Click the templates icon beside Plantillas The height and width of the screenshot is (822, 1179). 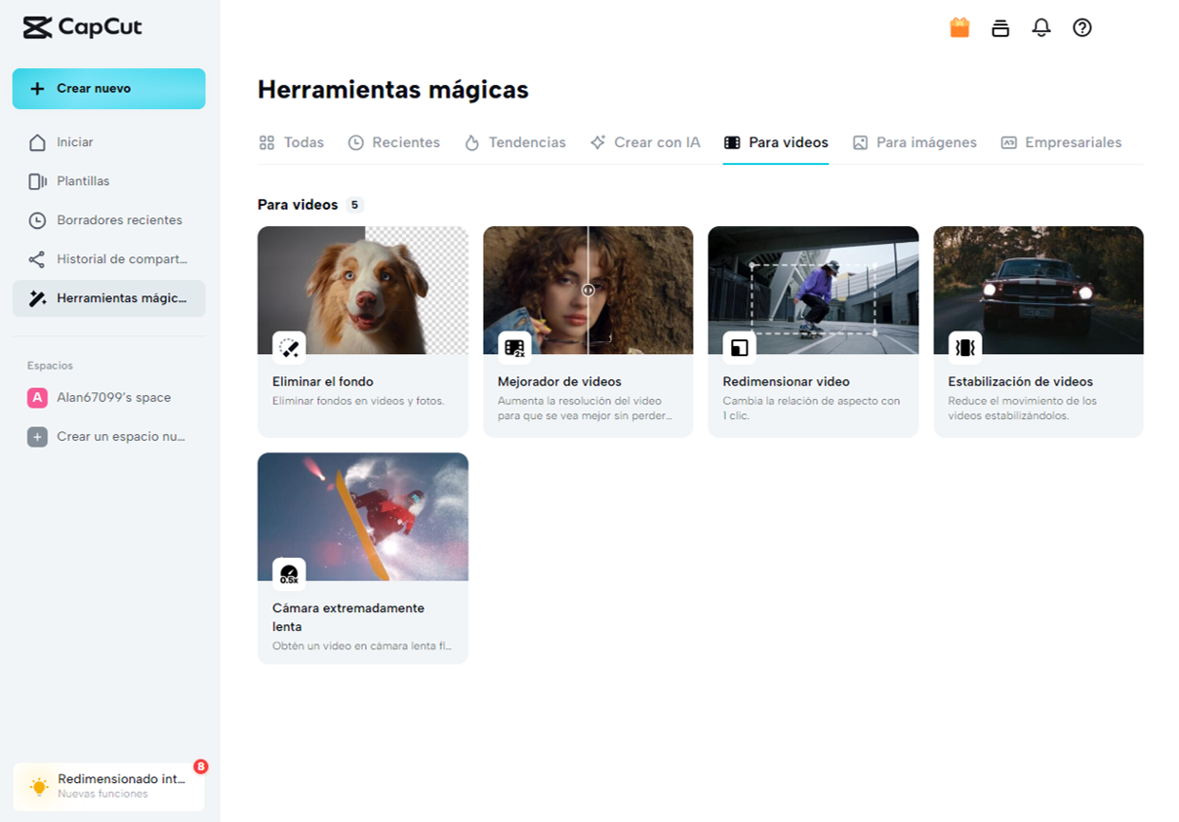(x=38, y=181)
